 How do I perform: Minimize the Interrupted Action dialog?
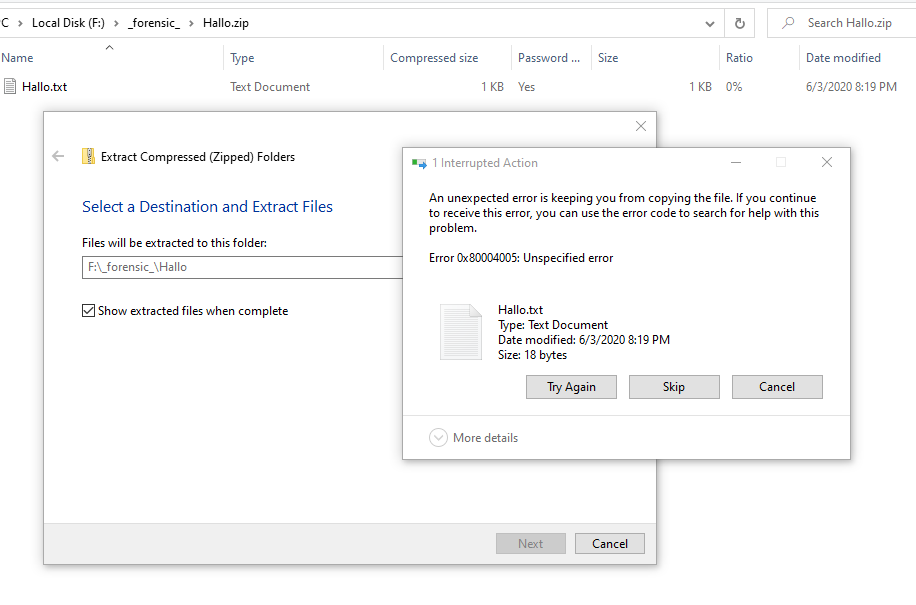click(736, 162)
